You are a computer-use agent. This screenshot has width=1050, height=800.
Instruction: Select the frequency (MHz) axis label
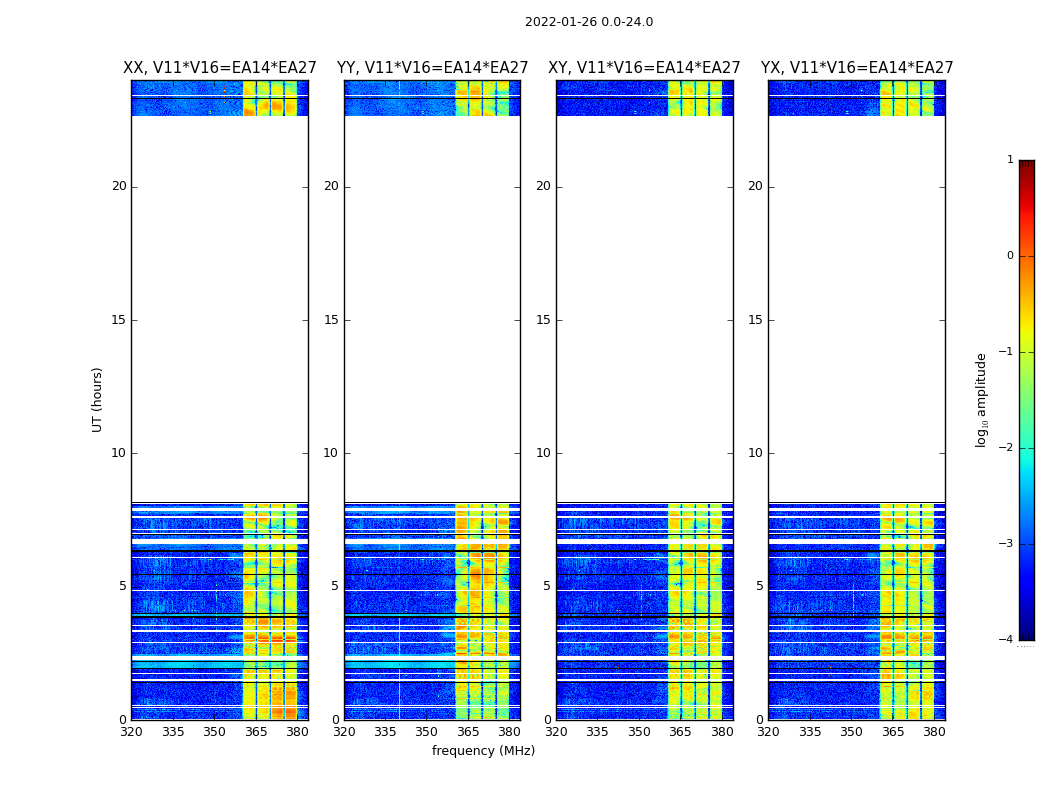[x=483, y=751]
